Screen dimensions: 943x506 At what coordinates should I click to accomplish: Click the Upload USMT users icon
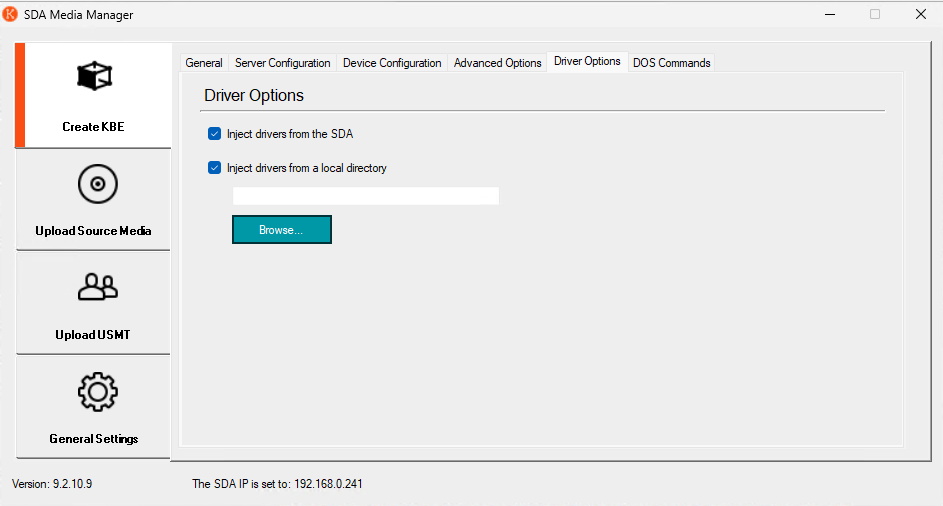pos(97,288)
